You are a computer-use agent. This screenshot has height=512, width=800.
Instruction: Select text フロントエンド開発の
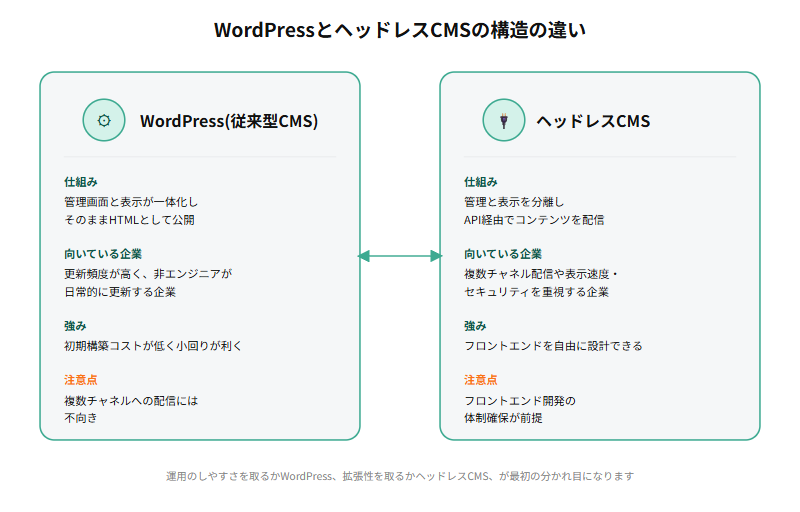[x=520, y=401]
